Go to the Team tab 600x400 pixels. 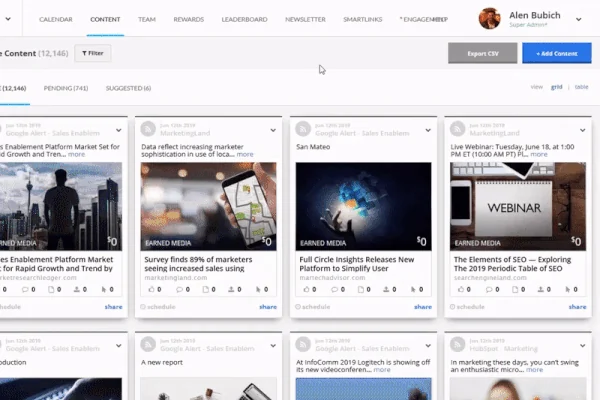click(x=147, y=20)
